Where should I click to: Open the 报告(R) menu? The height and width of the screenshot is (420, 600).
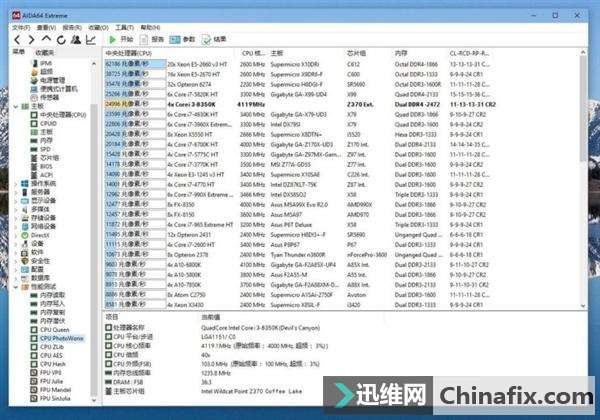pos(72,28)
